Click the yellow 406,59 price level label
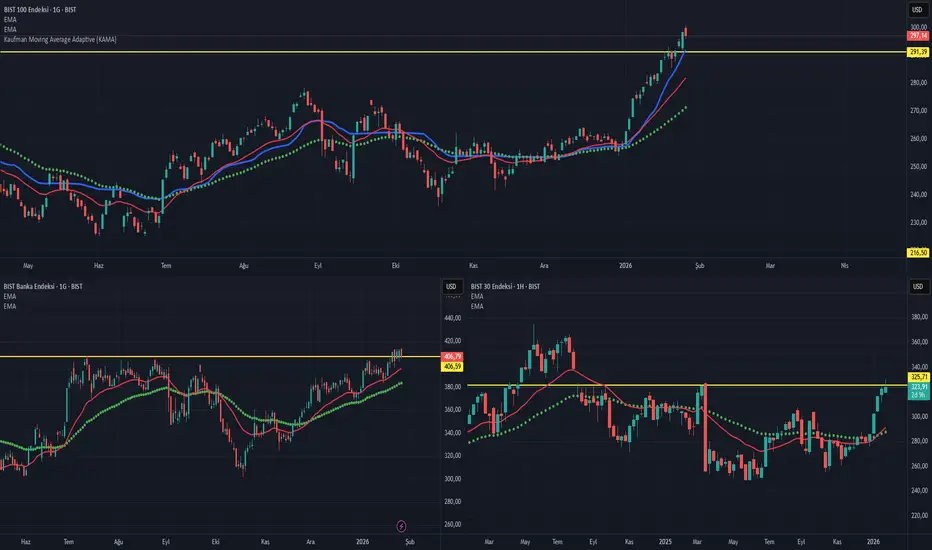932x550 pixels. [x=451, y=366]
